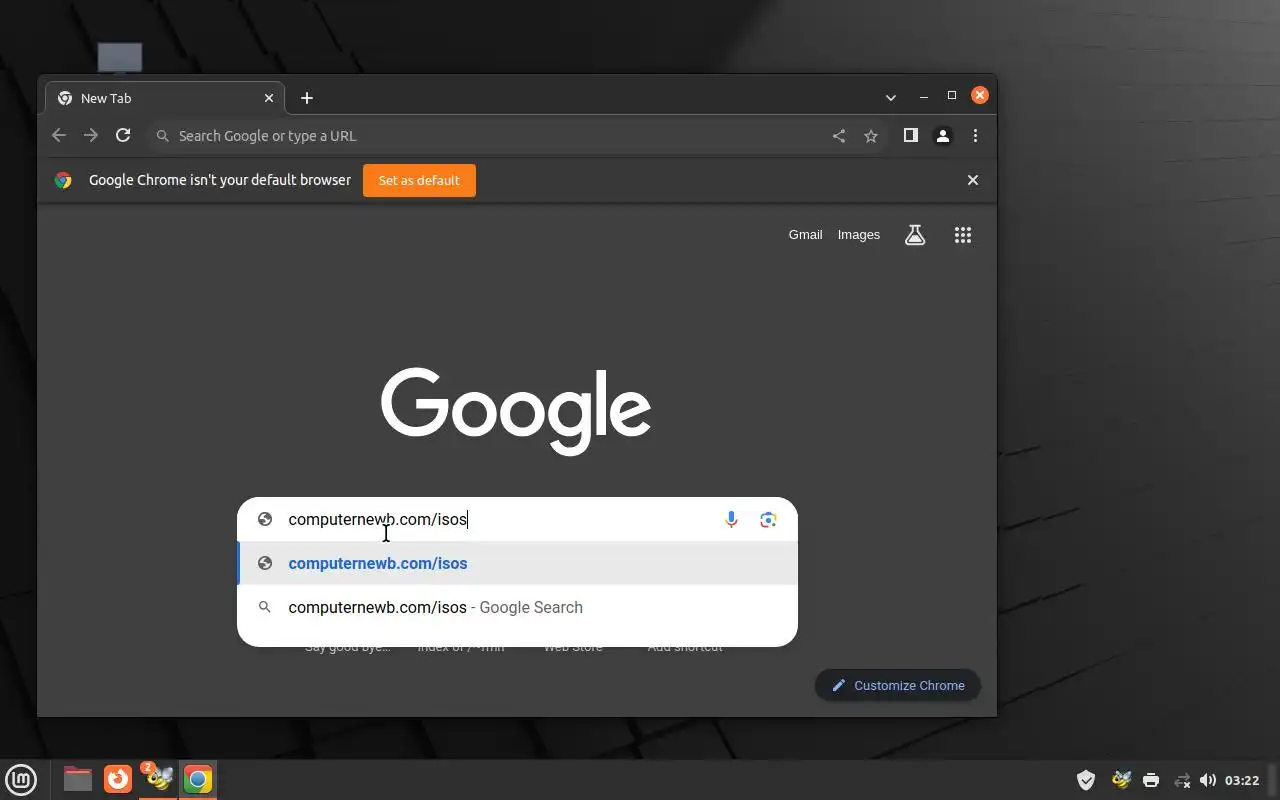Bookmark this tab with the star icon
Viewport: 1280px width, 800px height.
[871, 136]
